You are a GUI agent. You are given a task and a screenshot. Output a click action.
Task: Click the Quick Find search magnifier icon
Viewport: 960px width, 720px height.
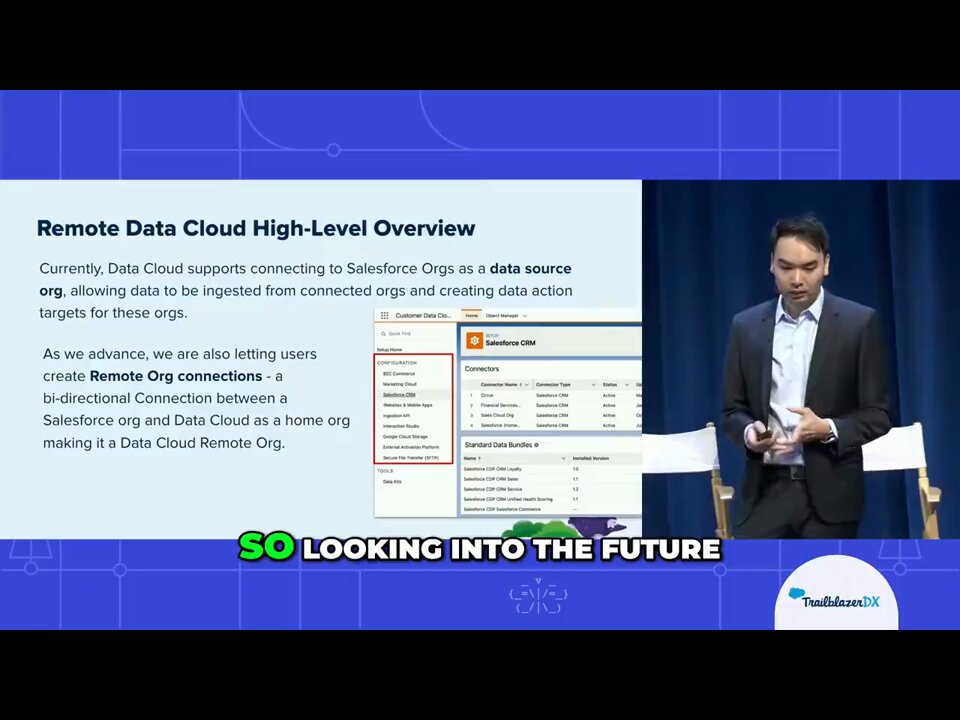pos(383,334)
